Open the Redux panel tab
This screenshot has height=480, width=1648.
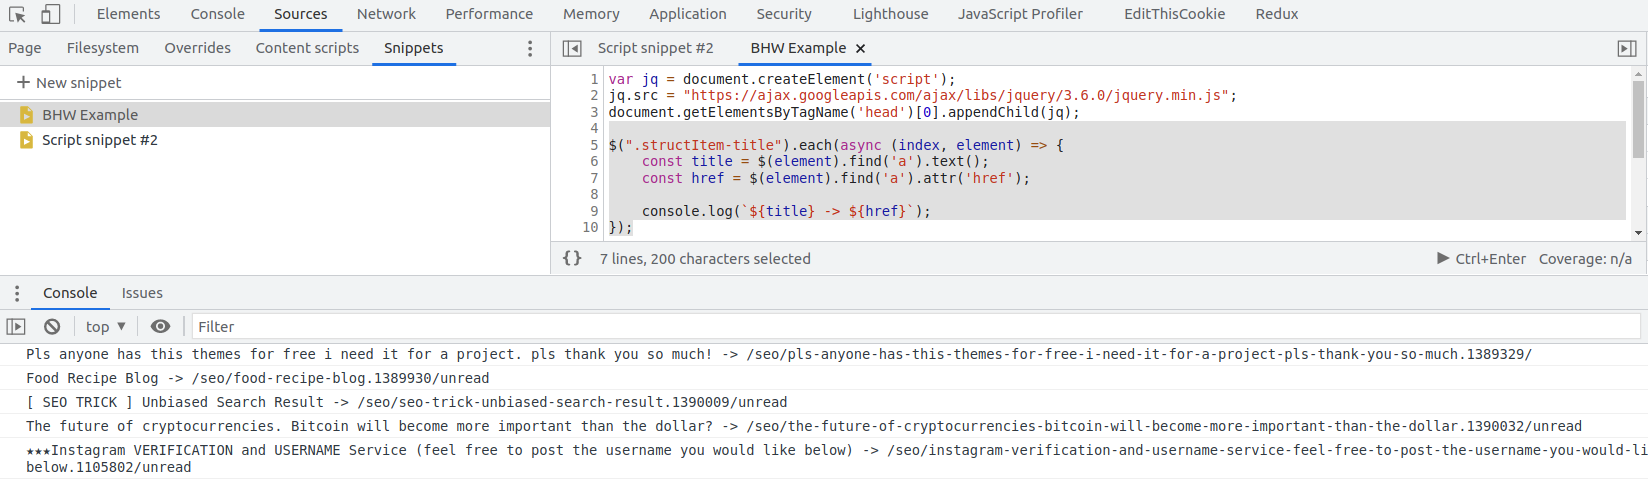point(1276,14)
